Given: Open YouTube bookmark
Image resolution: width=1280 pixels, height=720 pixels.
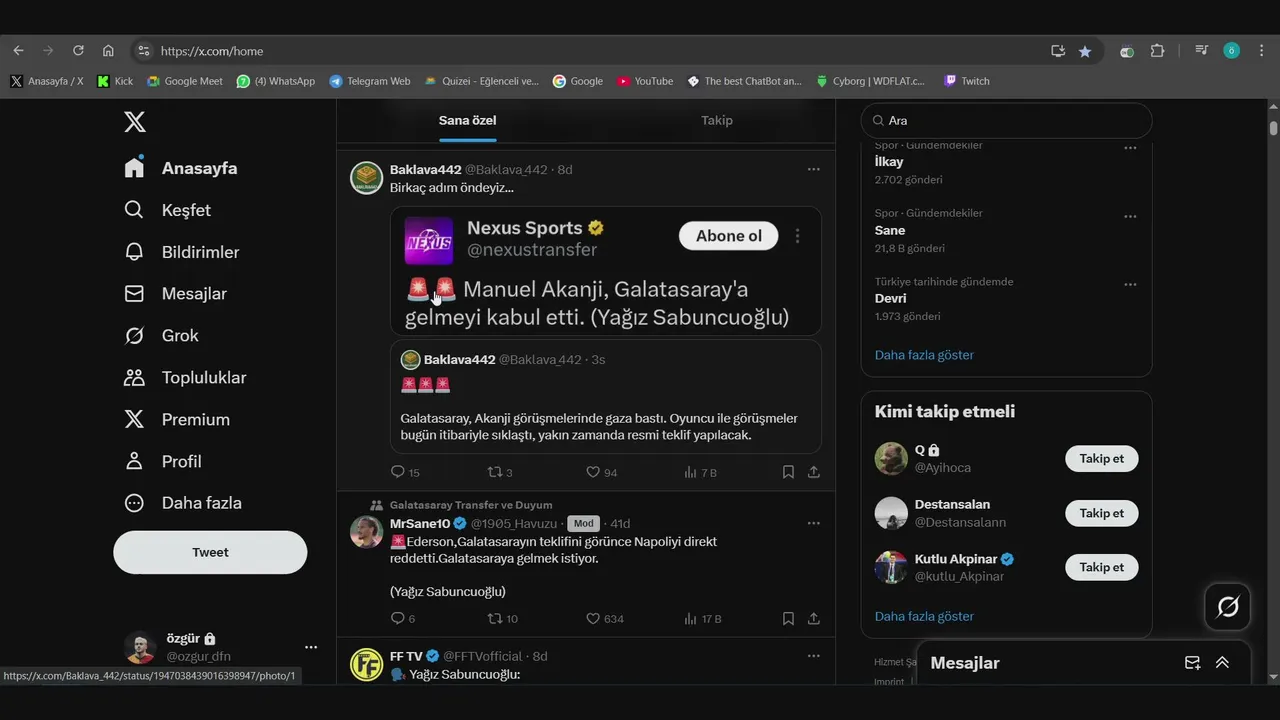Looking at the screenshot, I should (645, 81).
